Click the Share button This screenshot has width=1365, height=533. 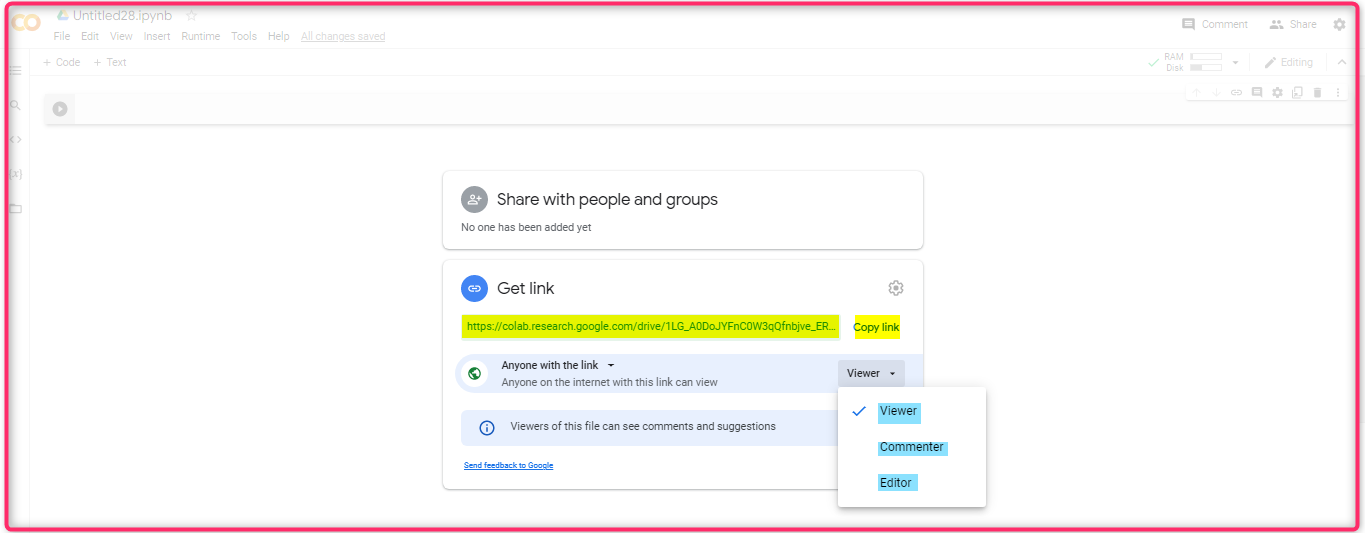1293,24
